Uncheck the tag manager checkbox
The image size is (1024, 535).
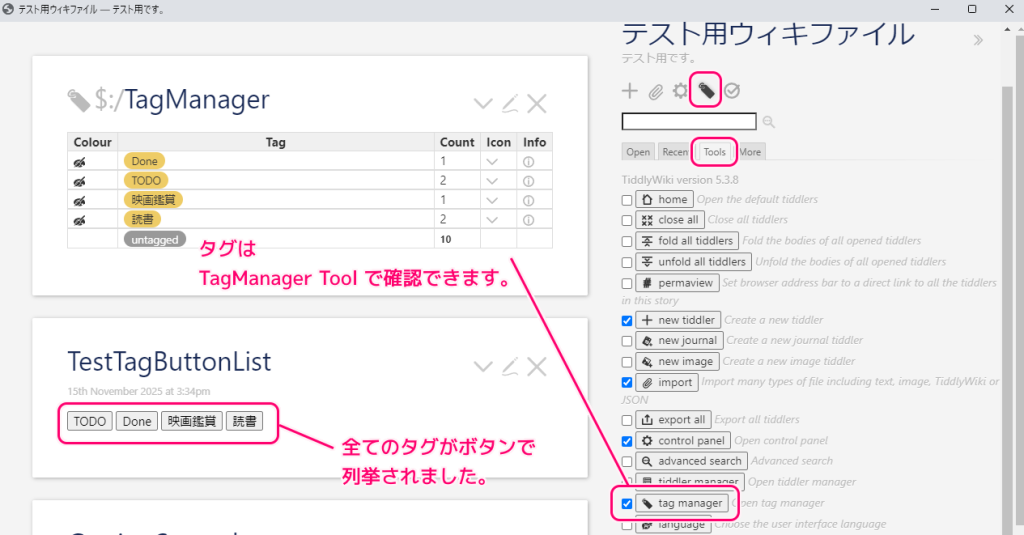coord(627,504)
